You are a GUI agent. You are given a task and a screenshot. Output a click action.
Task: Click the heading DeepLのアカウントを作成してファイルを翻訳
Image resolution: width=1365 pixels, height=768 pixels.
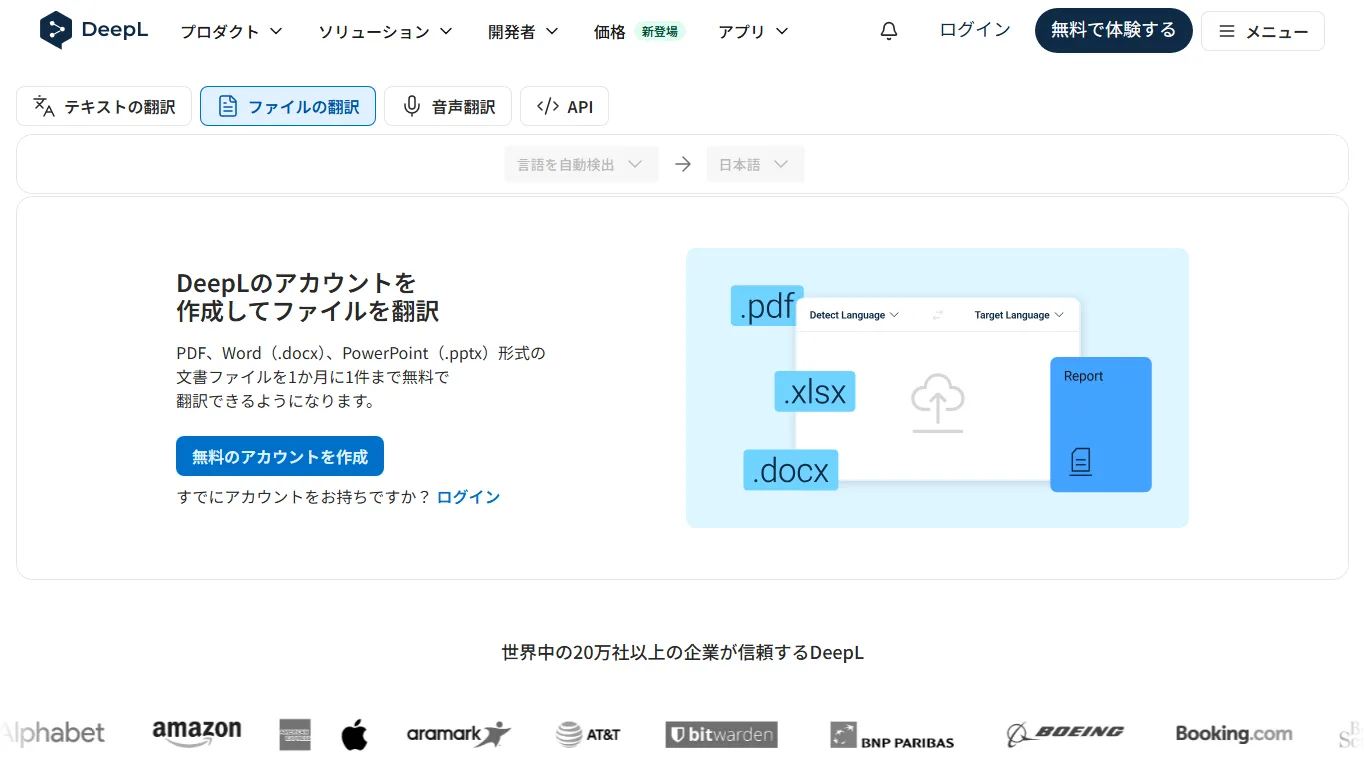click(x=308, y=296)
